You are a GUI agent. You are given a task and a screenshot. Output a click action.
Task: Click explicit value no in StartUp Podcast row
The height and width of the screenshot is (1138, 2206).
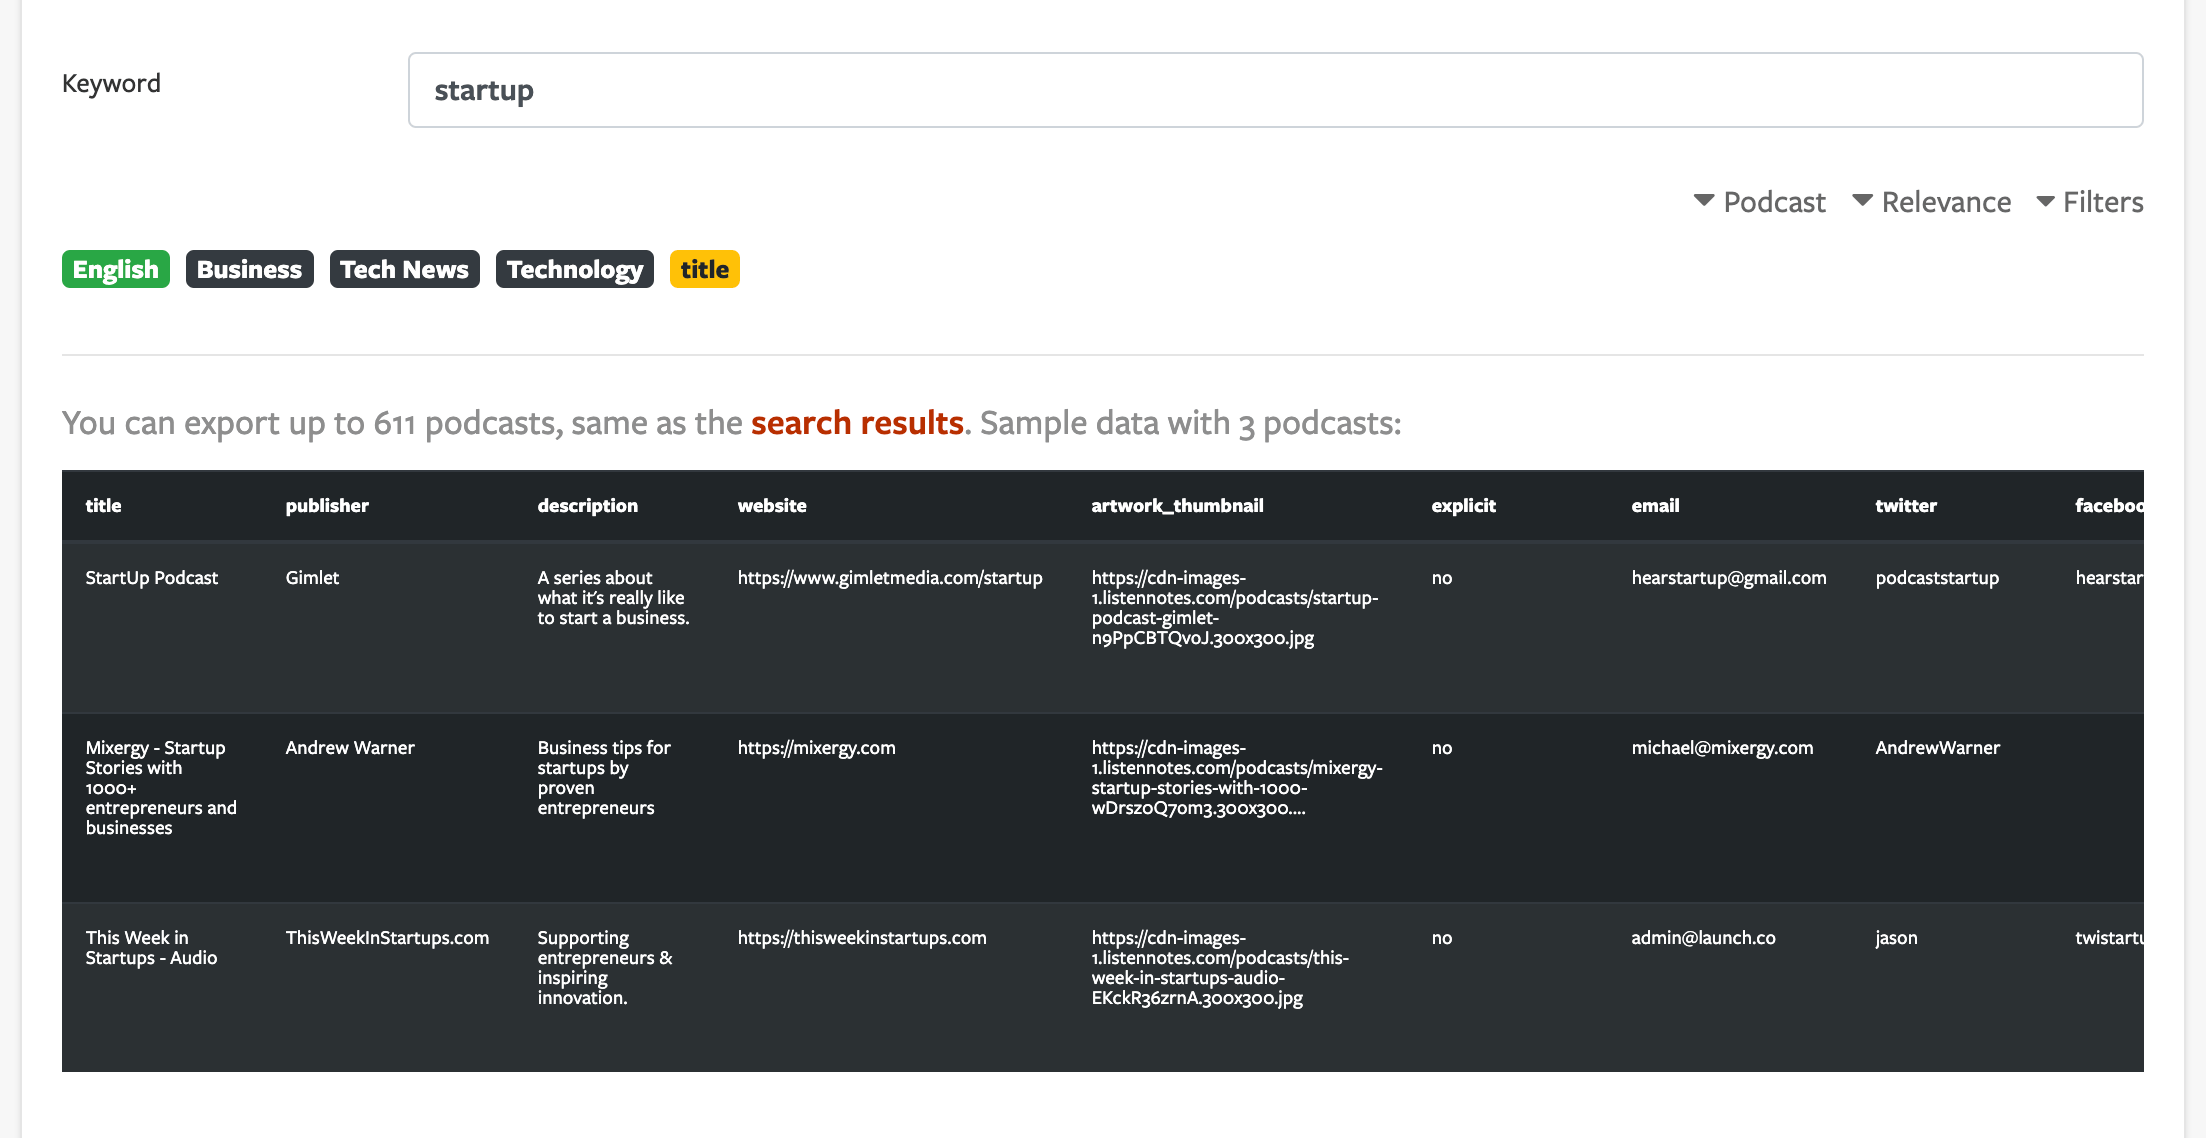tap(1441, 577)
